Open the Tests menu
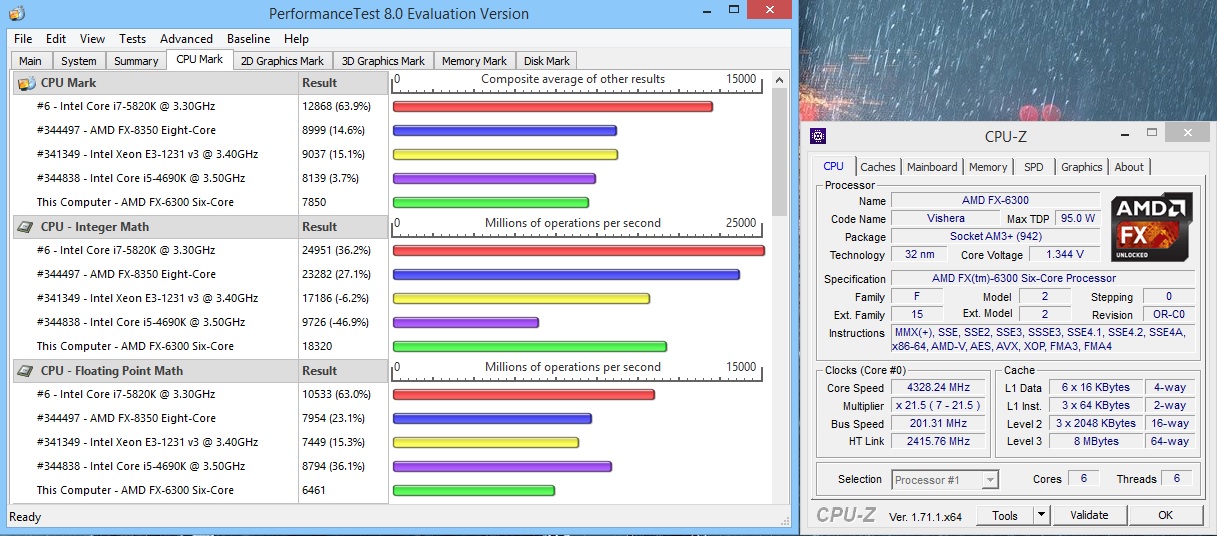This screenshot has height=536, width=1217. coord(132,39)
